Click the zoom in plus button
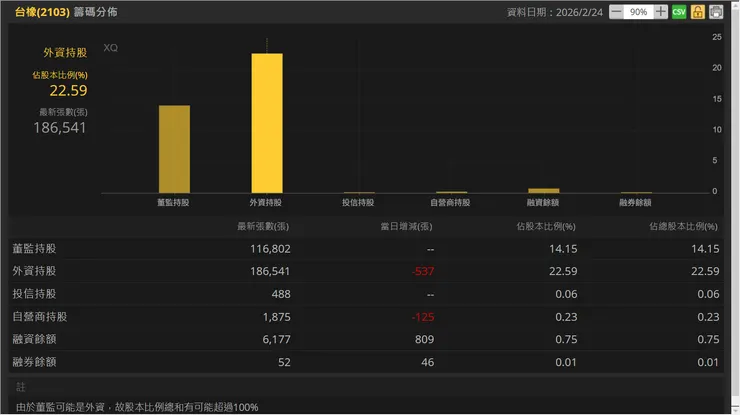 661,12
